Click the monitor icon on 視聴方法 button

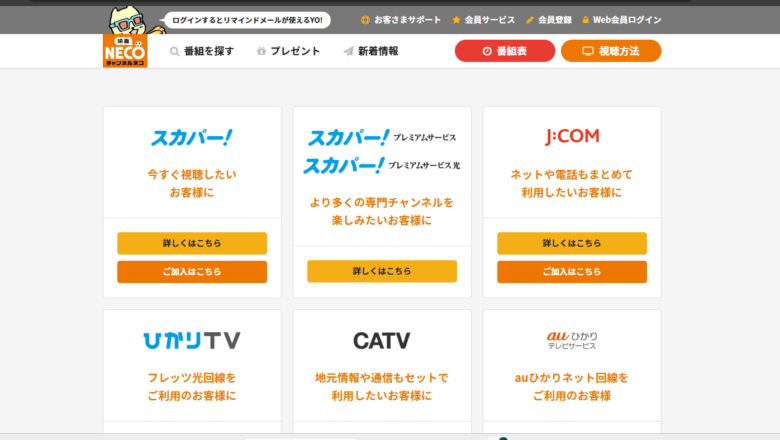coord(588,51)
